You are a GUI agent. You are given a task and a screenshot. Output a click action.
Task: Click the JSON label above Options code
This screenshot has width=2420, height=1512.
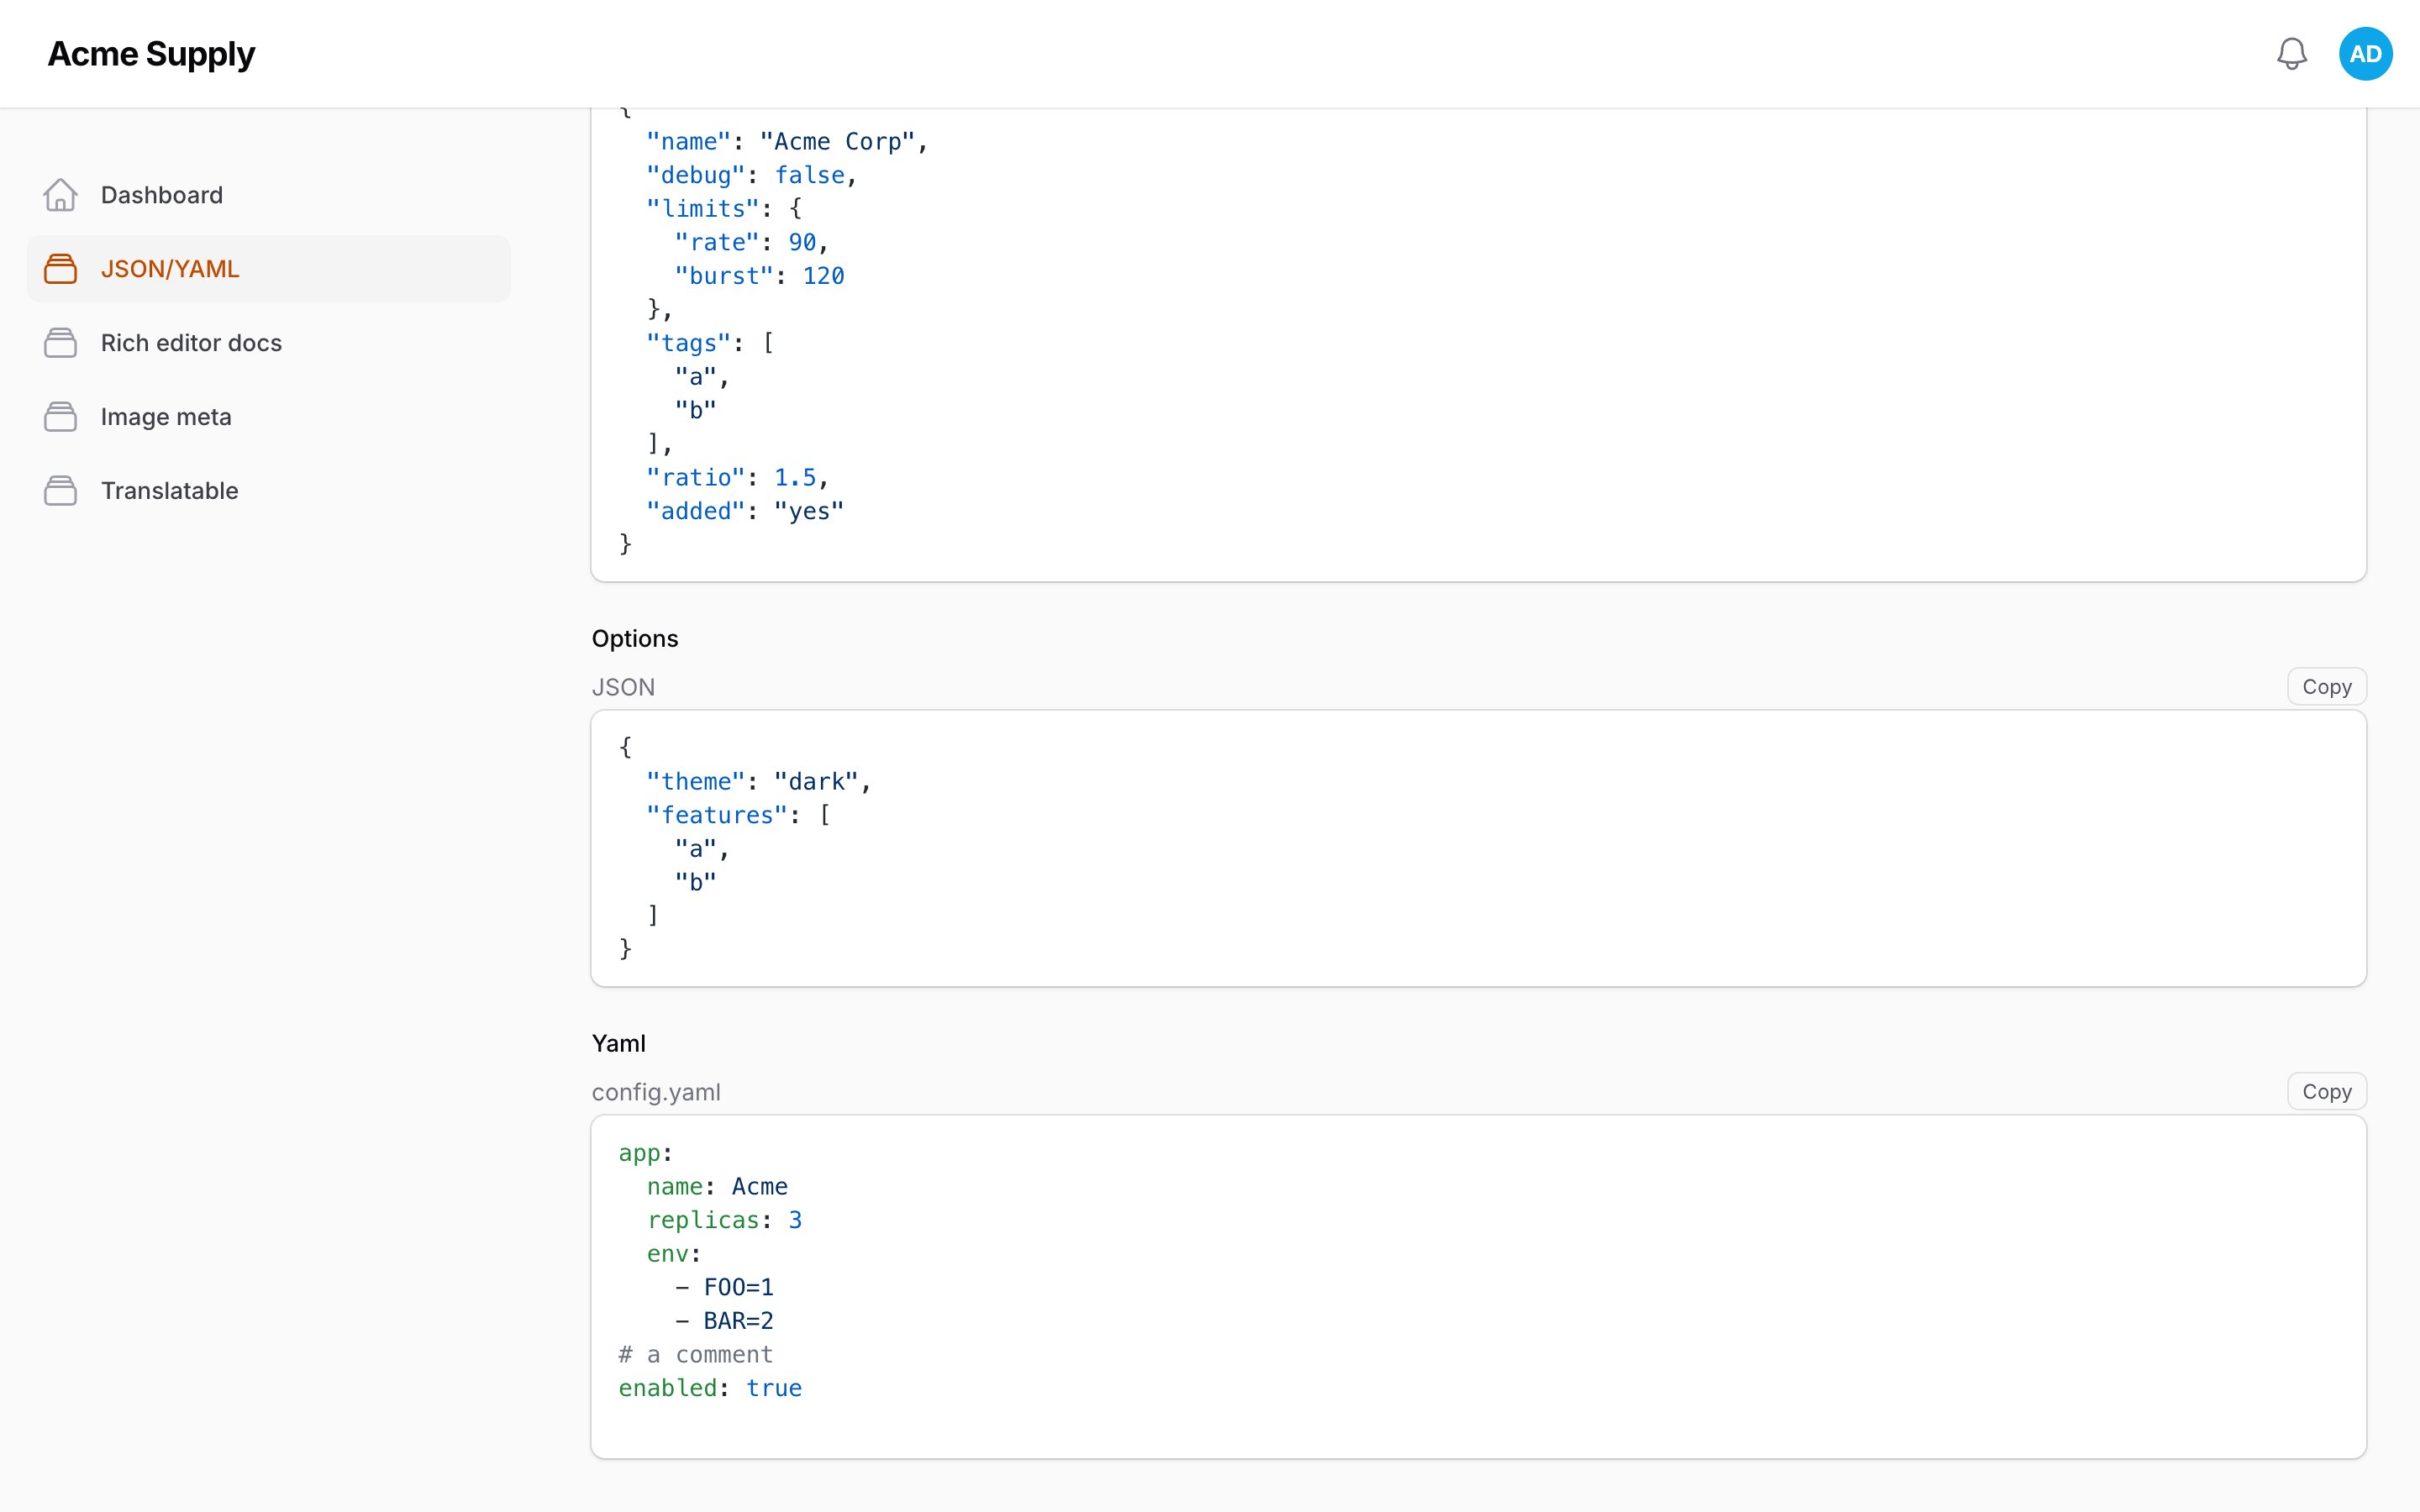pos(624,687)
